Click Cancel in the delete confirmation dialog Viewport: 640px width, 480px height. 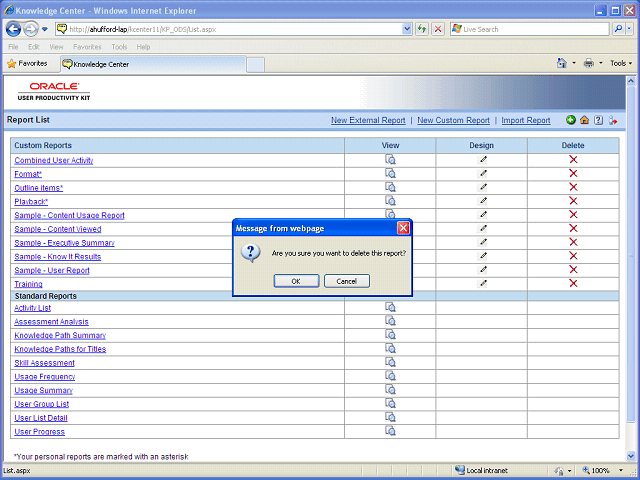coord(347,281)
